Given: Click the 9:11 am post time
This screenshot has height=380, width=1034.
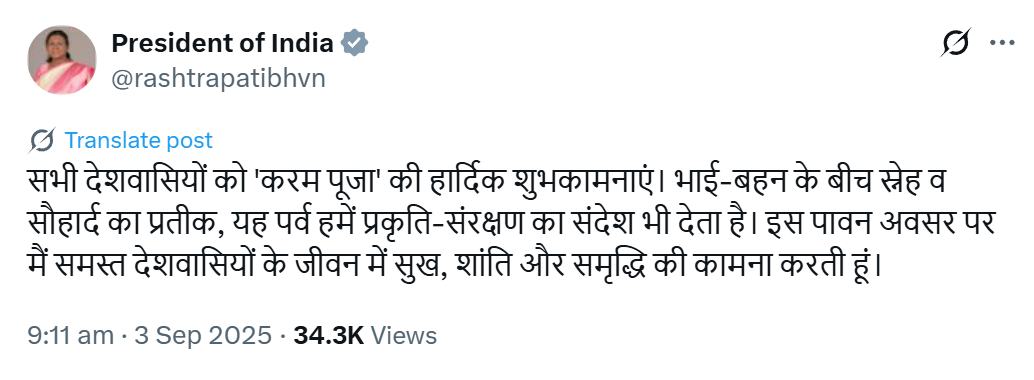Looking at the screenshot, I should pos(71,335).
